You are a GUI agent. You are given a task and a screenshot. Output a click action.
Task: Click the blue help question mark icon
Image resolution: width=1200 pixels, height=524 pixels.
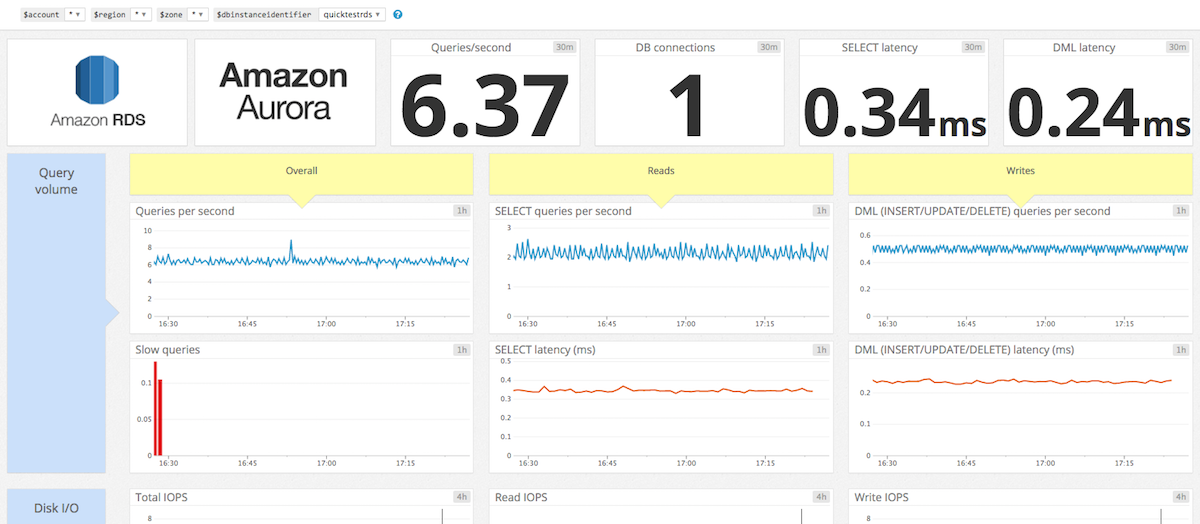[398, 15]
